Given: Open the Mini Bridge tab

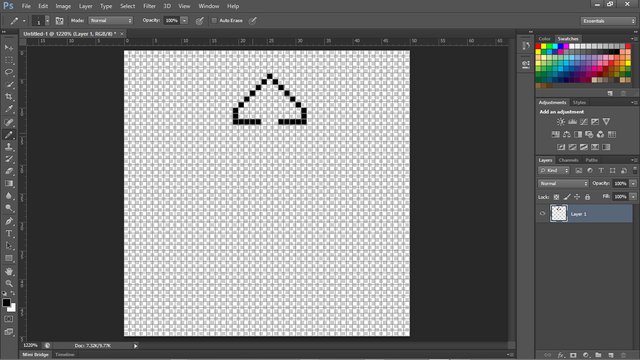Looking at the screenshot, I should [35, 354].
